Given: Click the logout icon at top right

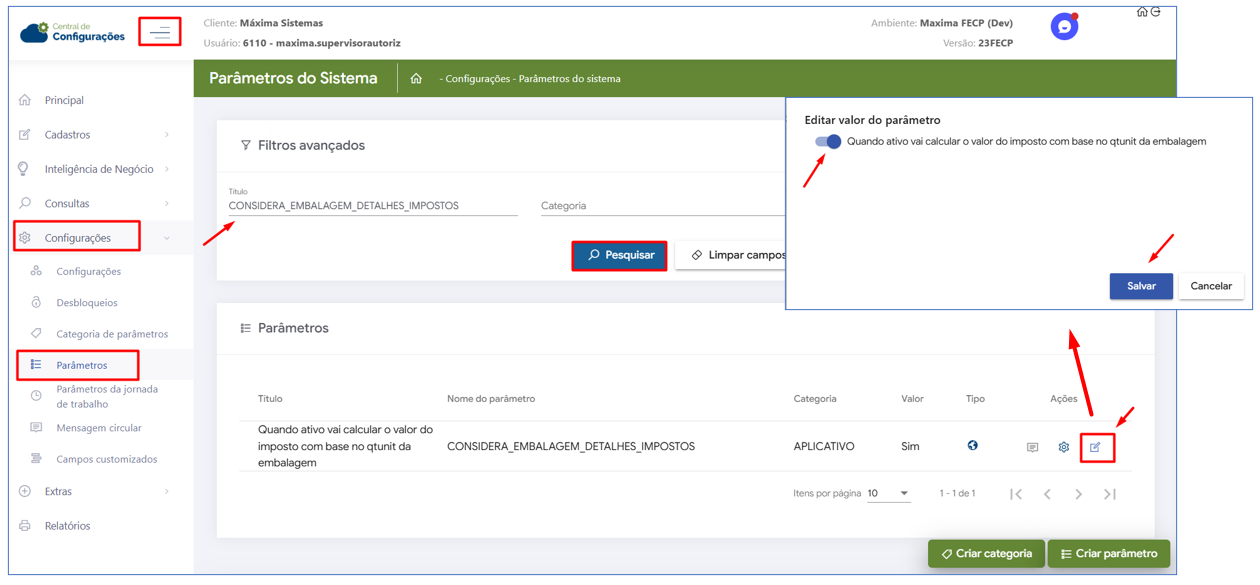Looking at the screenshot, I should [x=1156, y=12].
